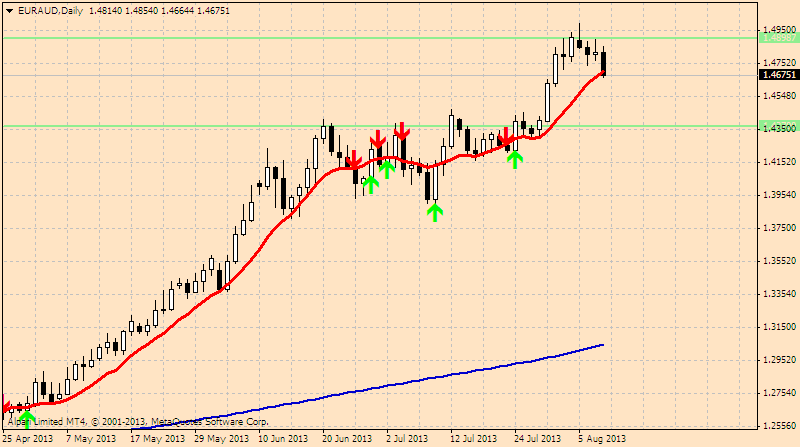The image size is (800, 447).
Task: Click the green highlighted 1.43500 price tag
Action: click(778, 128)
